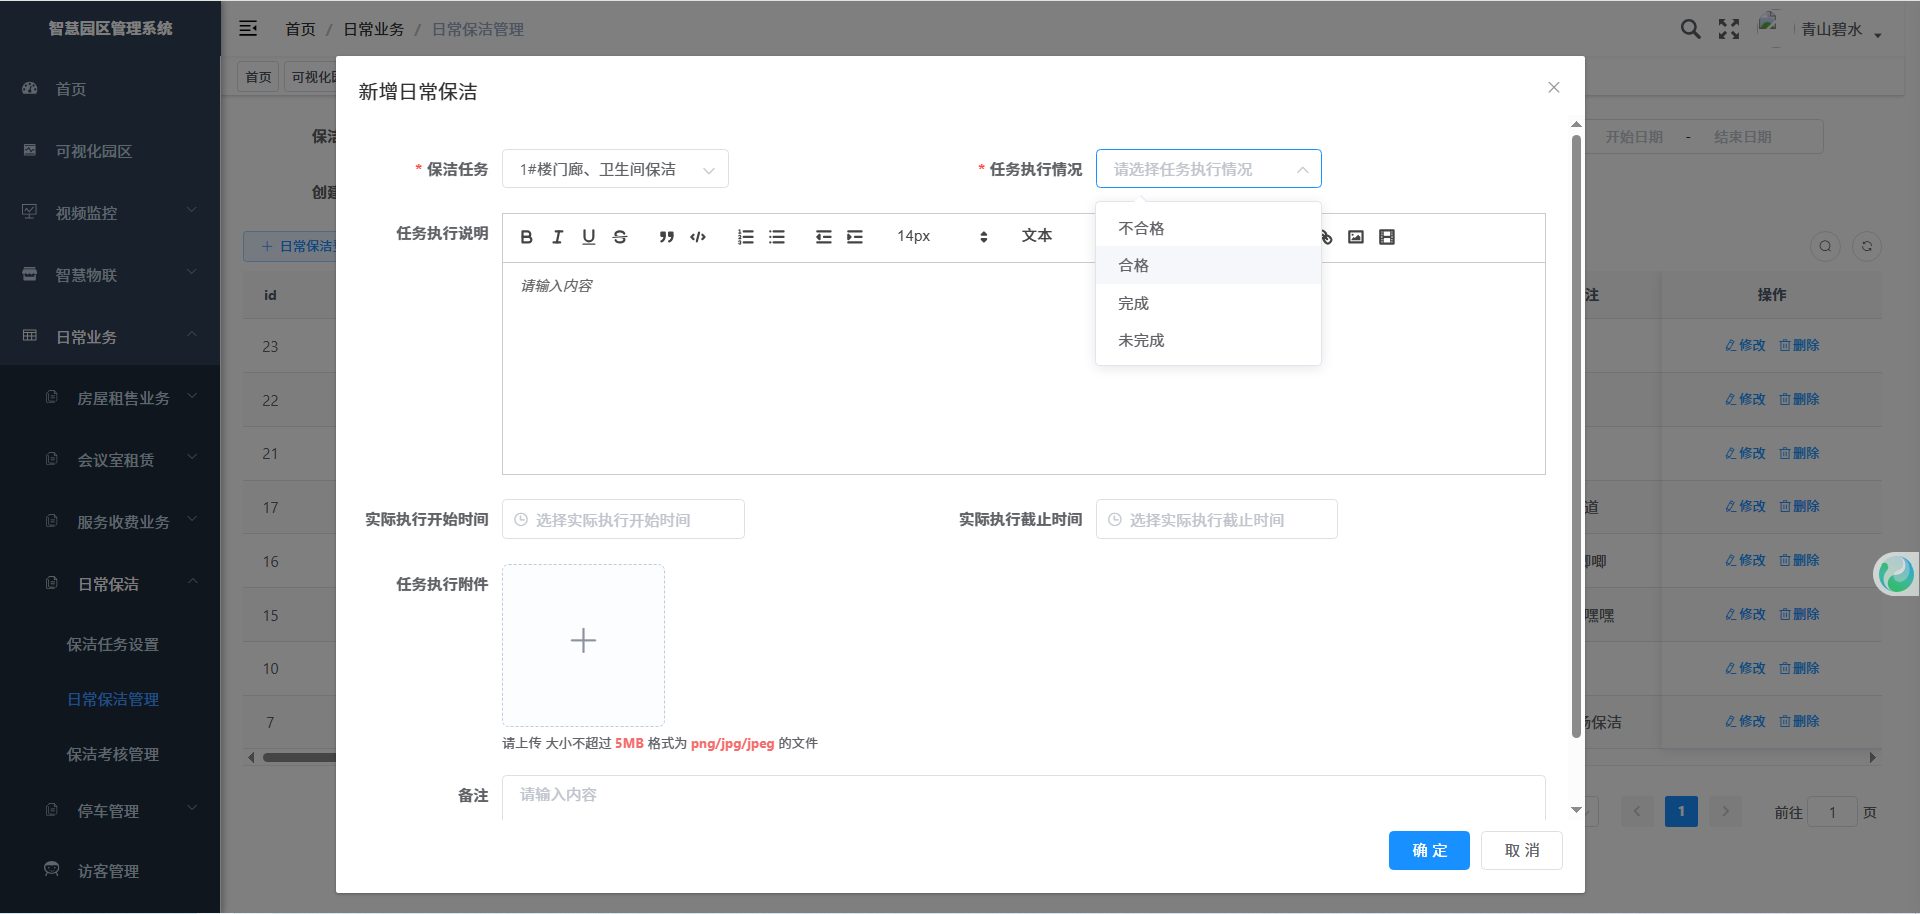Apply strikethrough formatting in editor
The width and height of the screenshot is (1920, 914).
(x=620, y=237)
